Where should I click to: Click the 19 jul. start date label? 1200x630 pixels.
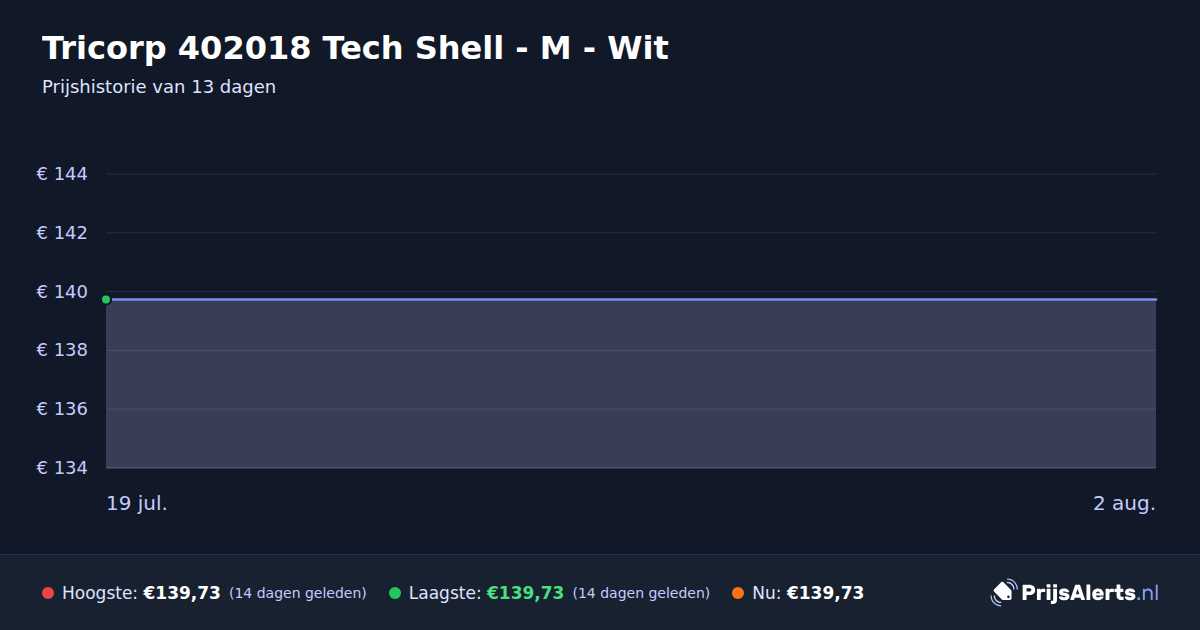click(137, 503)
